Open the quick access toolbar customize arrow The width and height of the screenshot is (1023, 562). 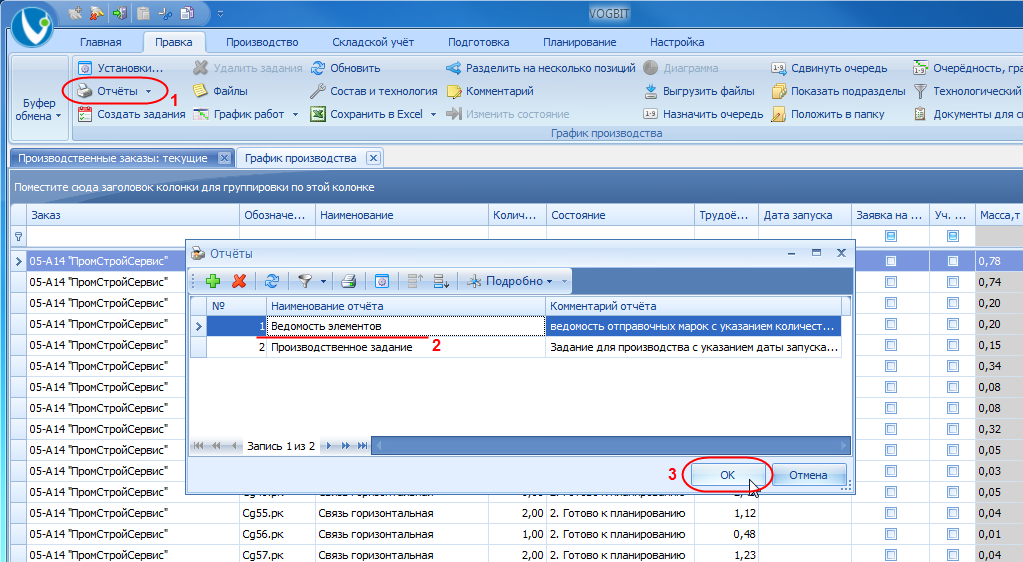pyautogui.click(x=220, y=13)
